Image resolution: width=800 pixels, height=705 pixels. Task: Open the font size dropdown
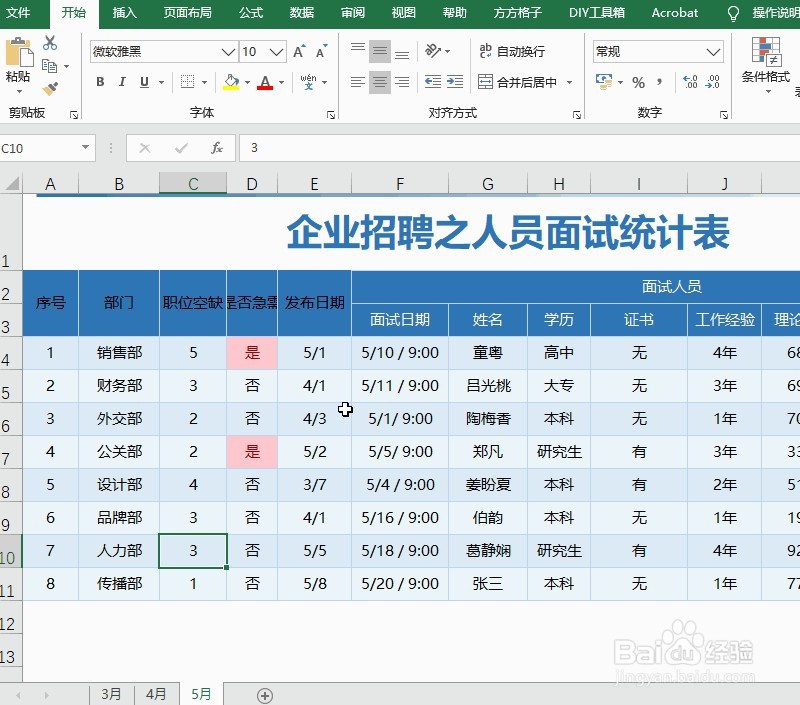(275, 50)
